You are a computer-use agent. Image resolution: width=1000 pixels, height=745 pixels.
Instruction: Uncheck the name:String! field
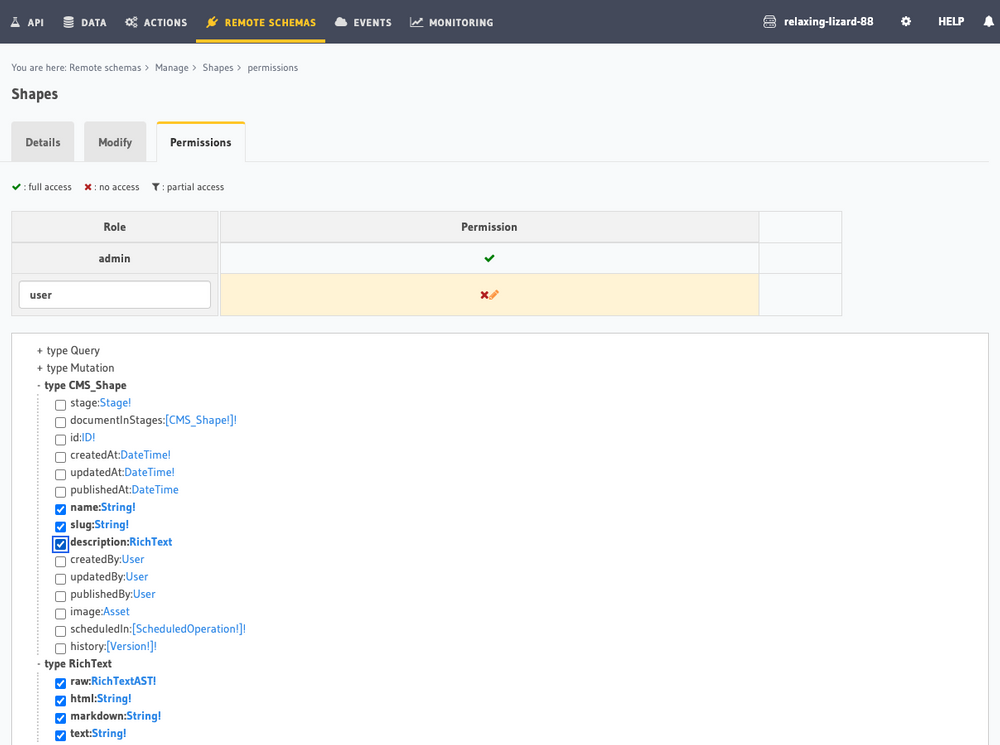[x=60, y=509]
